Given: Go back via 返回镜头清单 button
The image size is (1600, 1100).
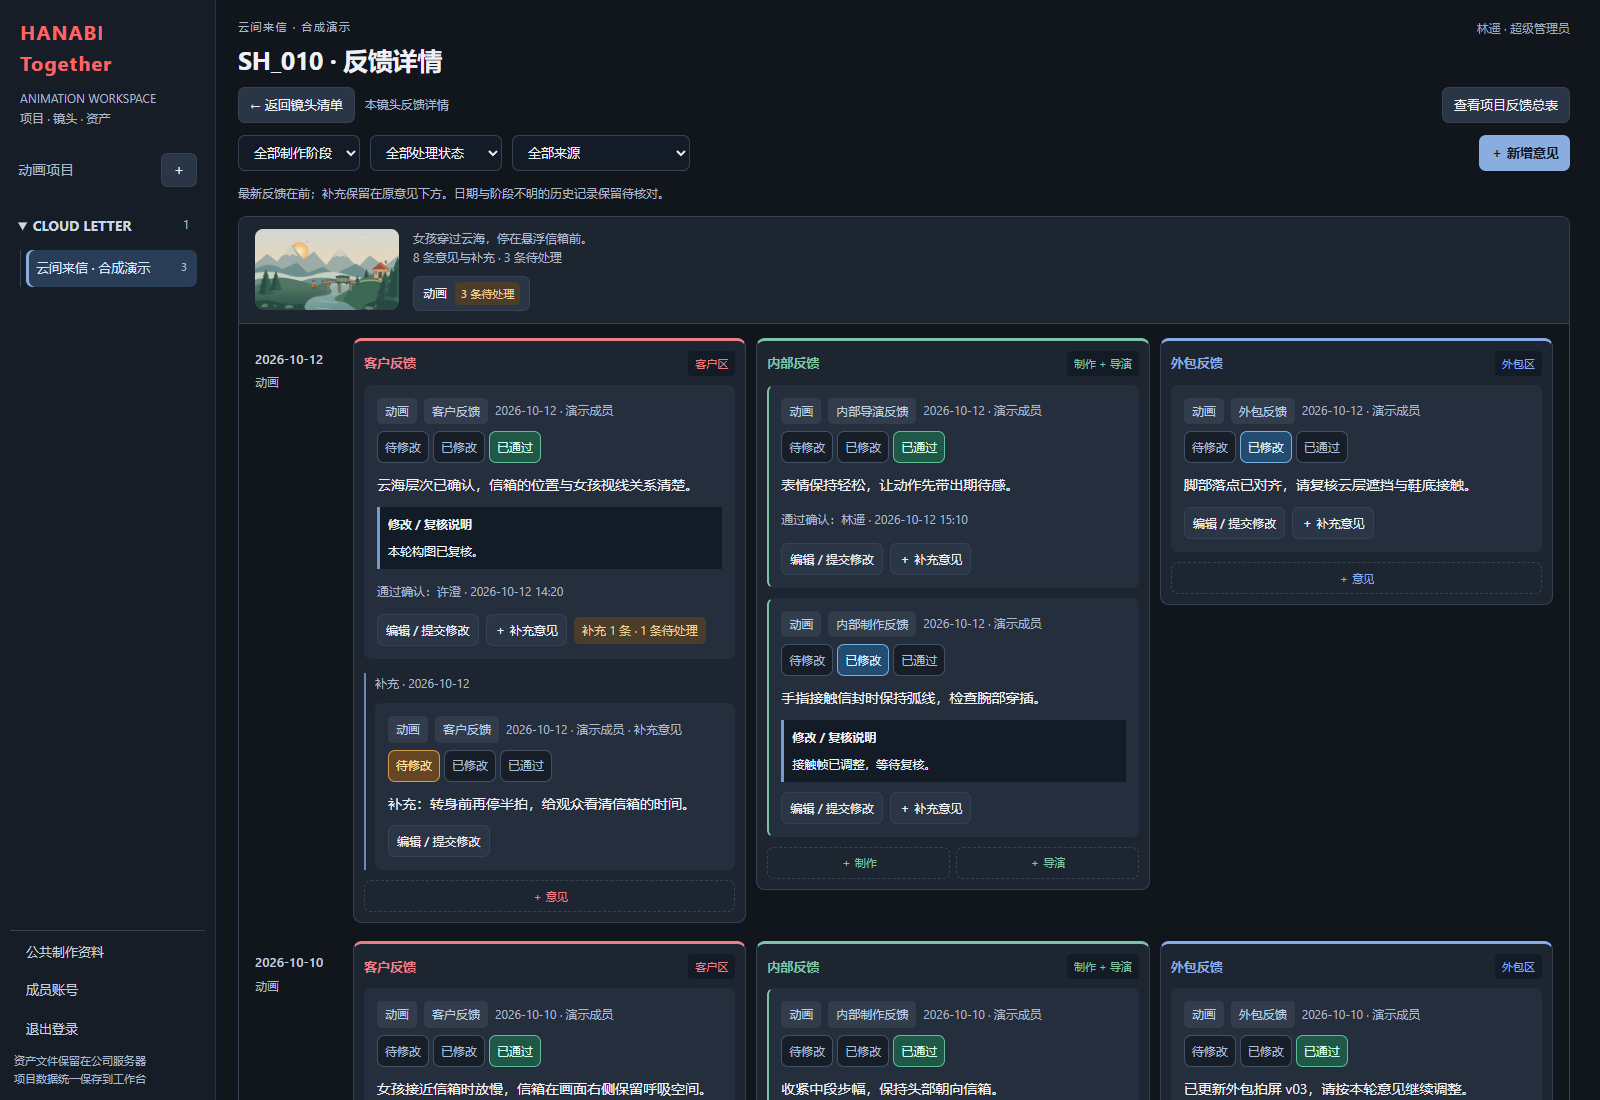Looking at the screenshot, I should (x=296, y=105).
